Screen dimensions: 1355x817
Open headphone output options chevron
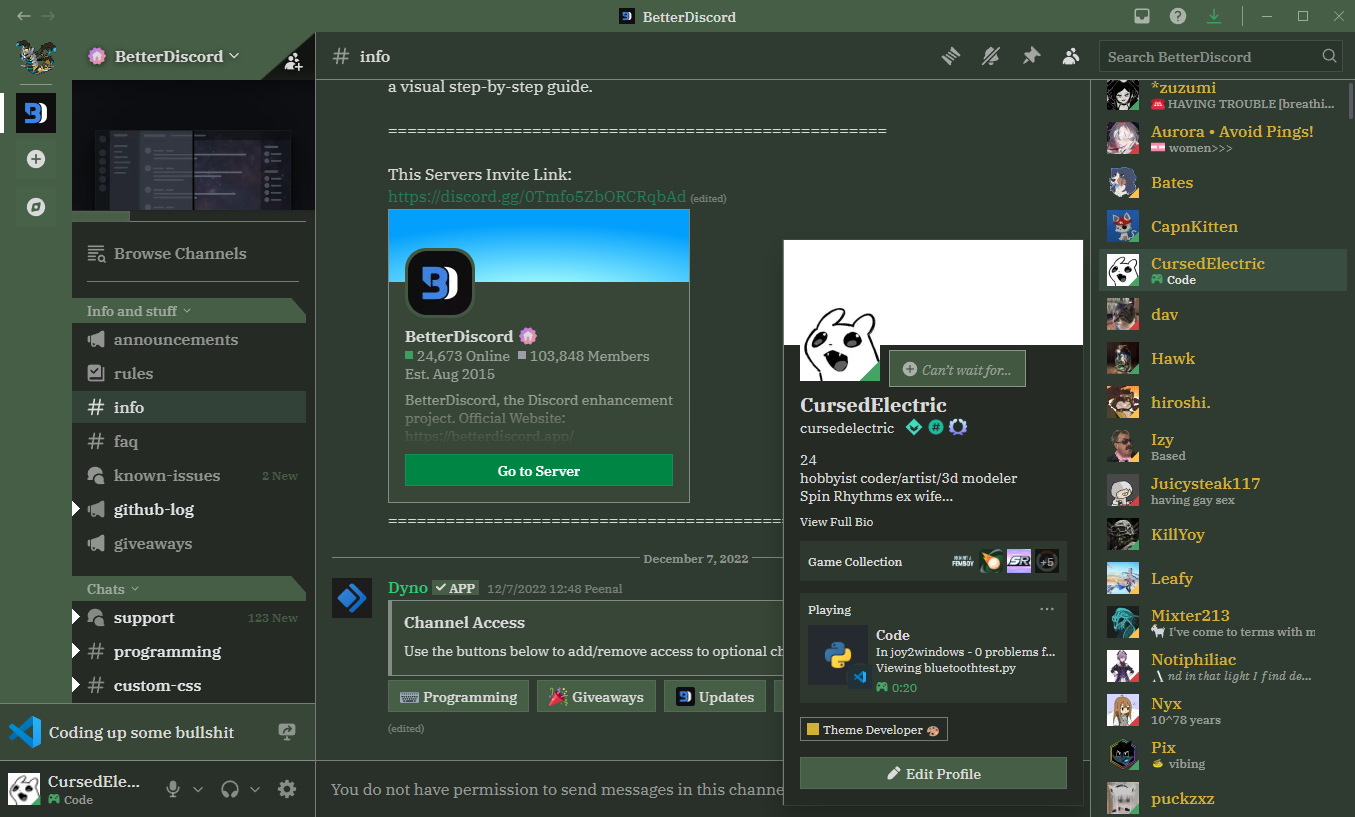[255, 789]
